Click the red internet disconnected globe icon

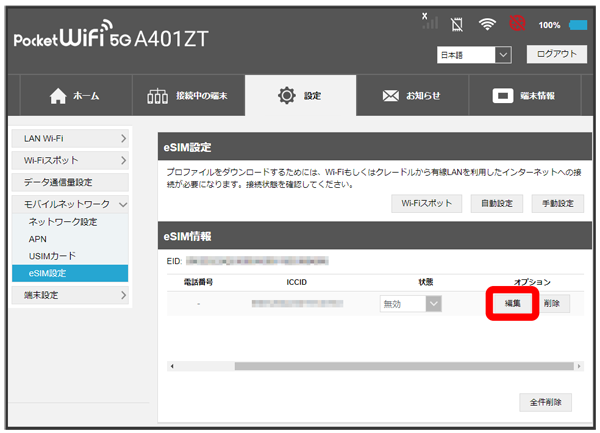coord(518,23)
